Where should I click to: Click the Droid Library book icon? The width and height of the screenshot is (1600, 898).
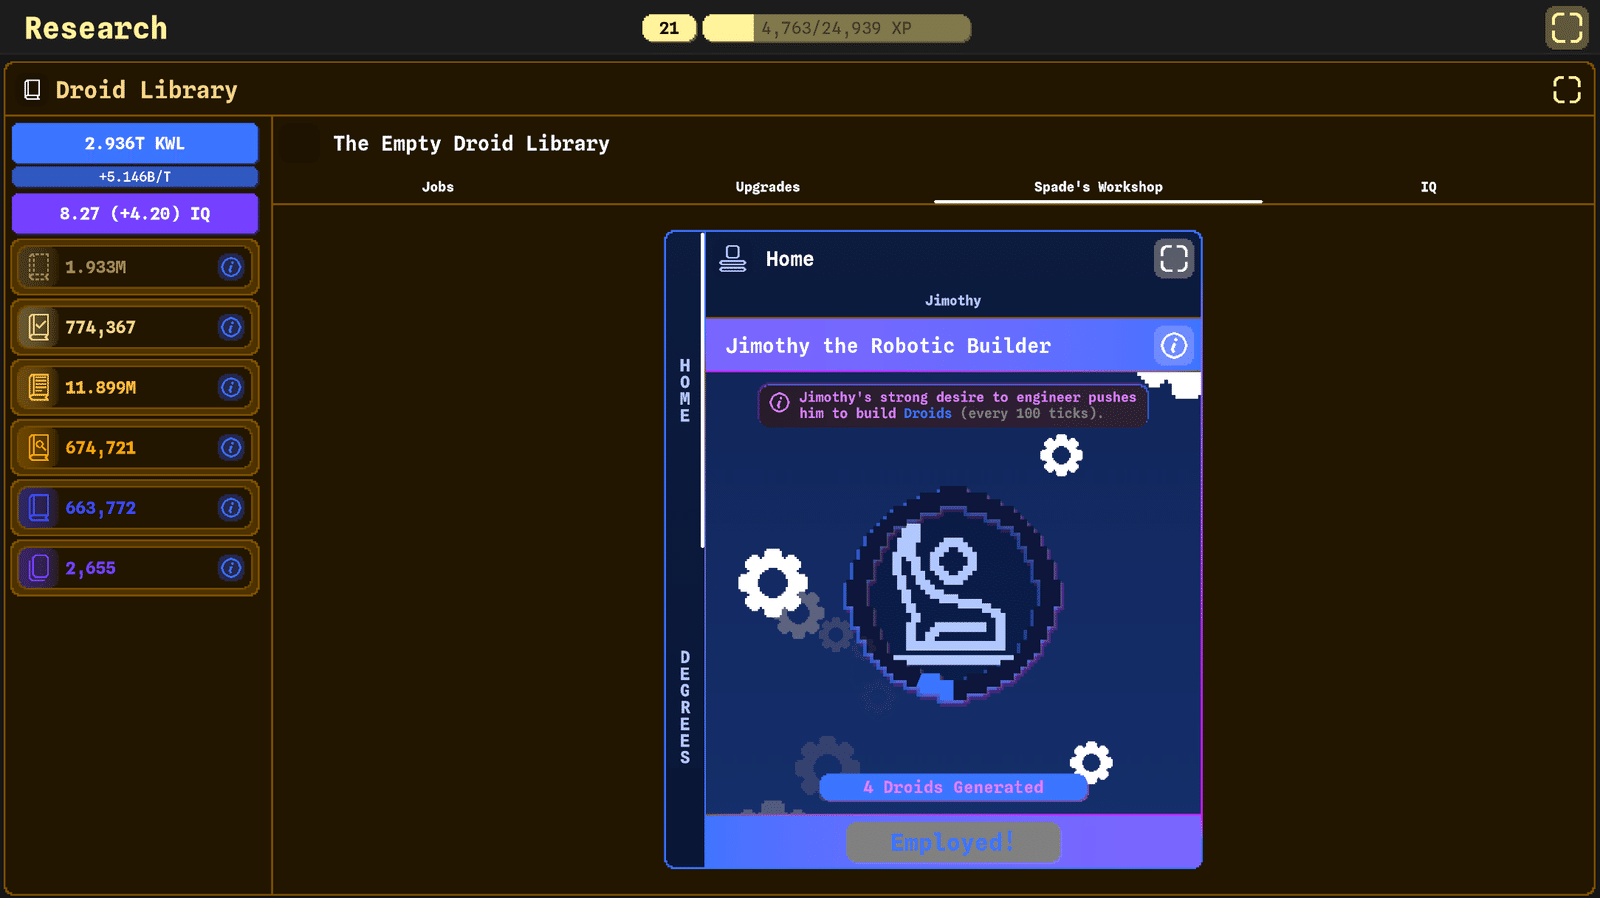click(32, 90)
